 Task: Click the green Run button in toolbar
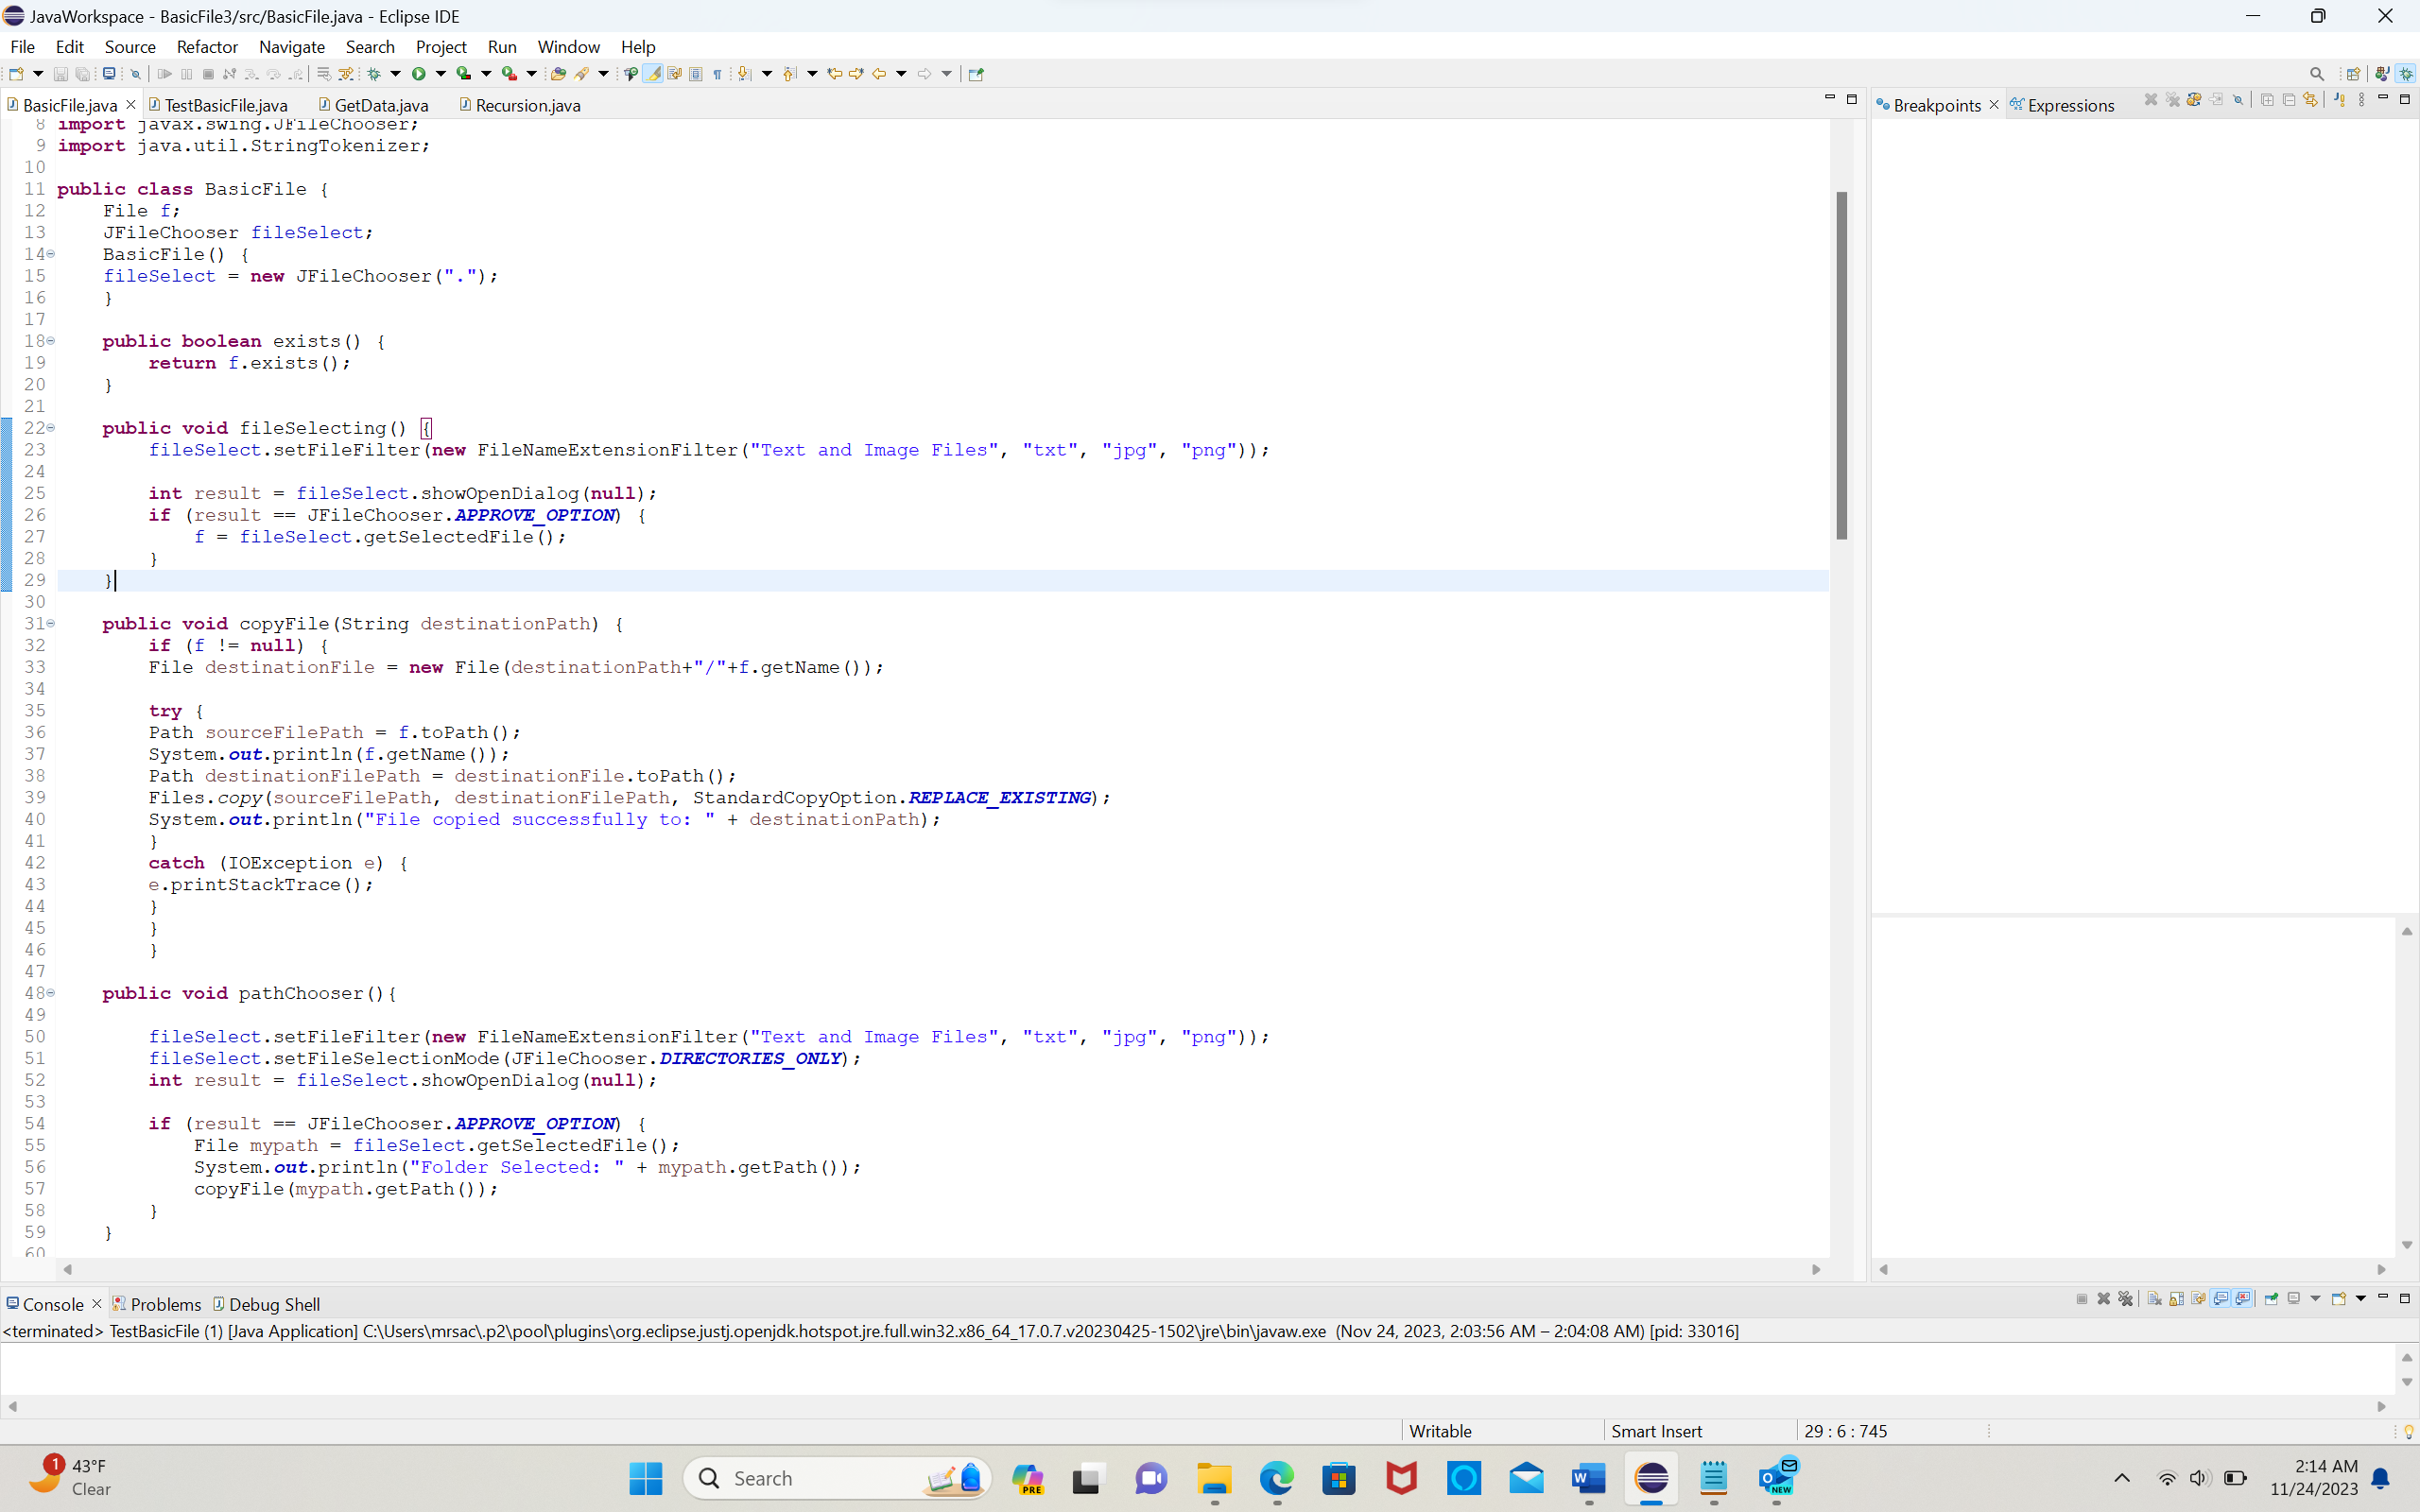point(419,73)
